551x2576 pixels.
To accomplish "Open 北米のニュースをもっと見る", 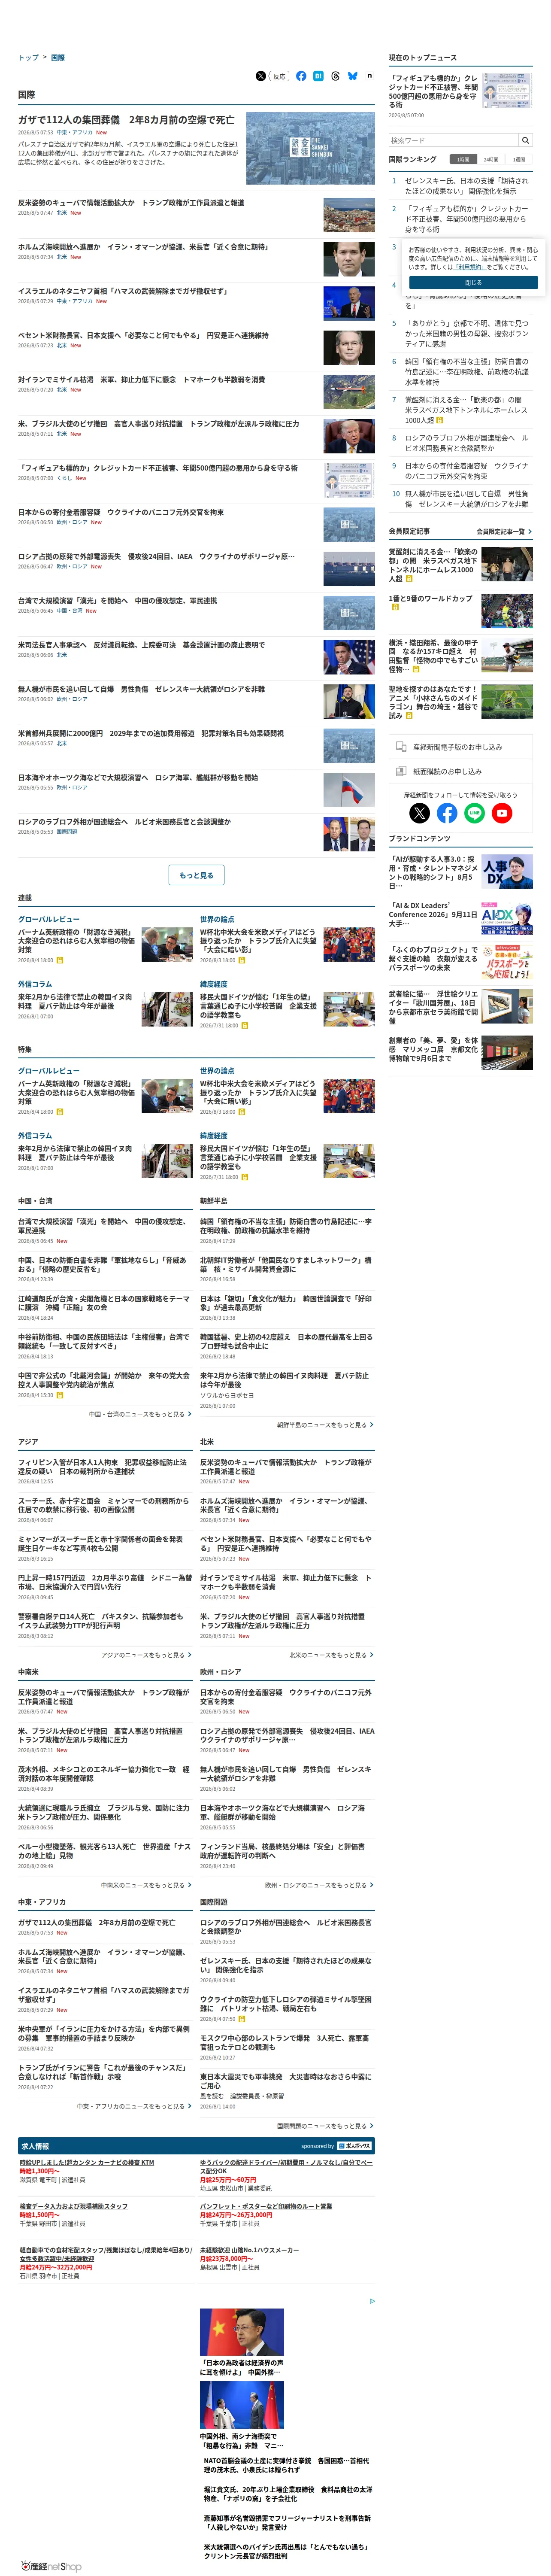I will [x=331, y=1655].
